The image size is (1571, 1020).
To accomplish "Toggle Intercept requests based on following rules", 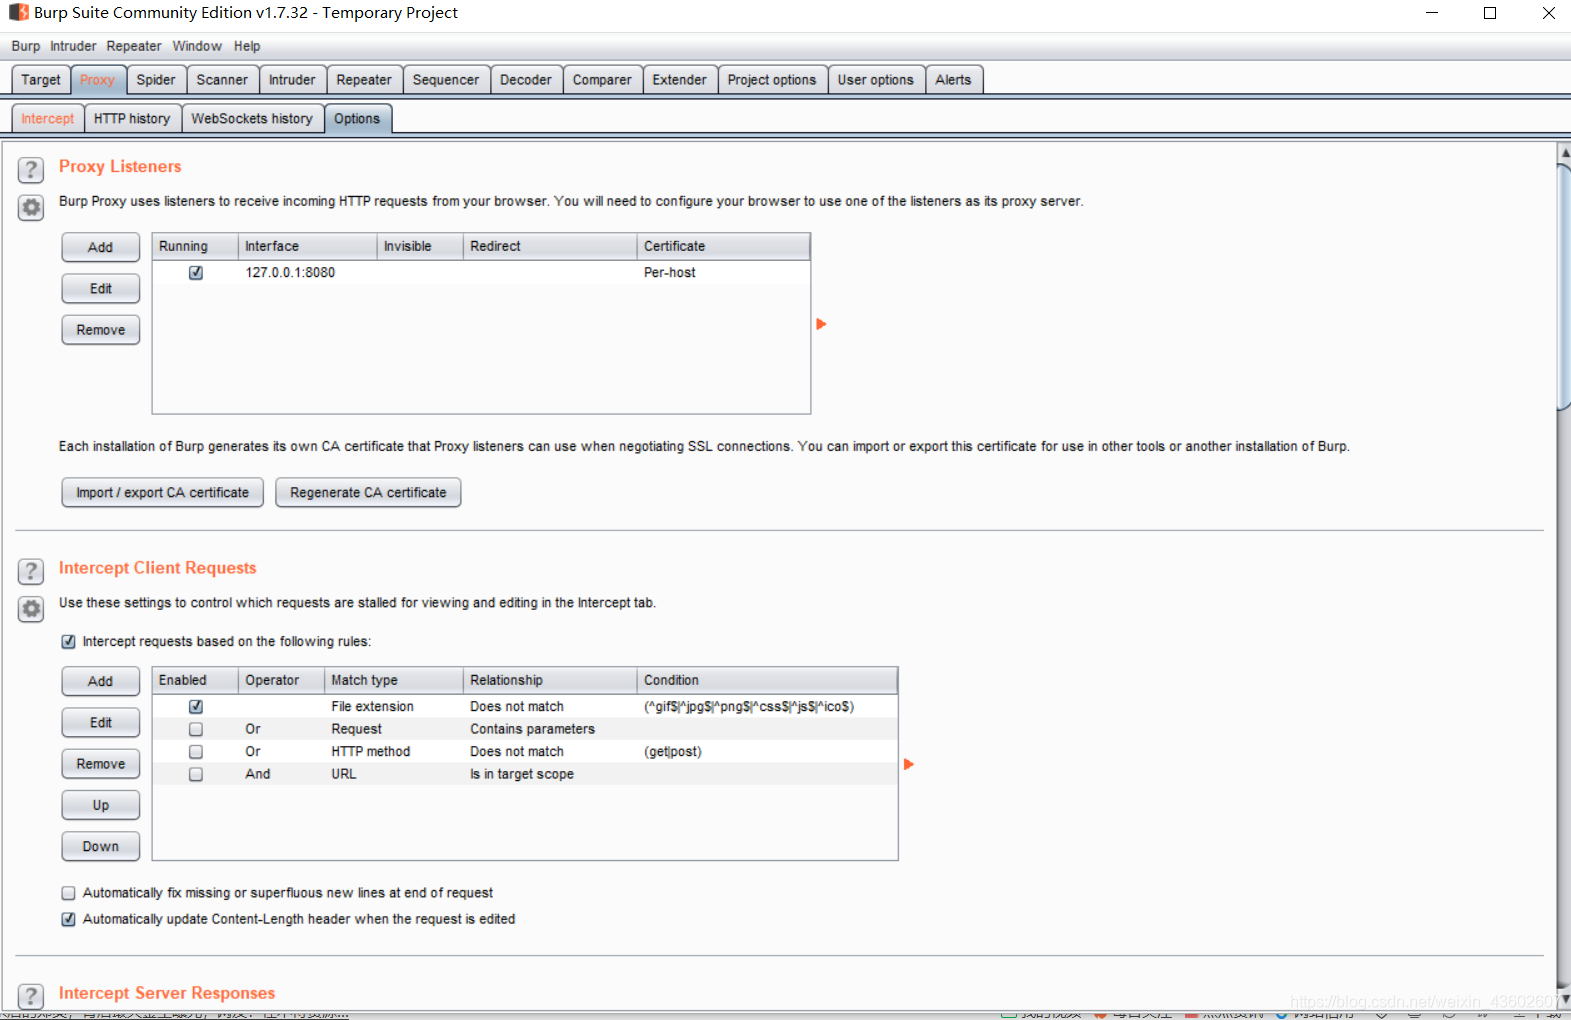I will tap(69, 642).
